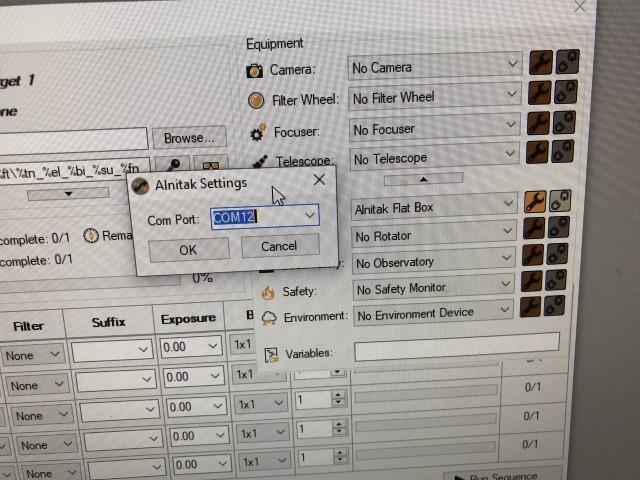Connect the Observatory link icon
This screenshot has width=640, height=480.
[x=557, y=253]
